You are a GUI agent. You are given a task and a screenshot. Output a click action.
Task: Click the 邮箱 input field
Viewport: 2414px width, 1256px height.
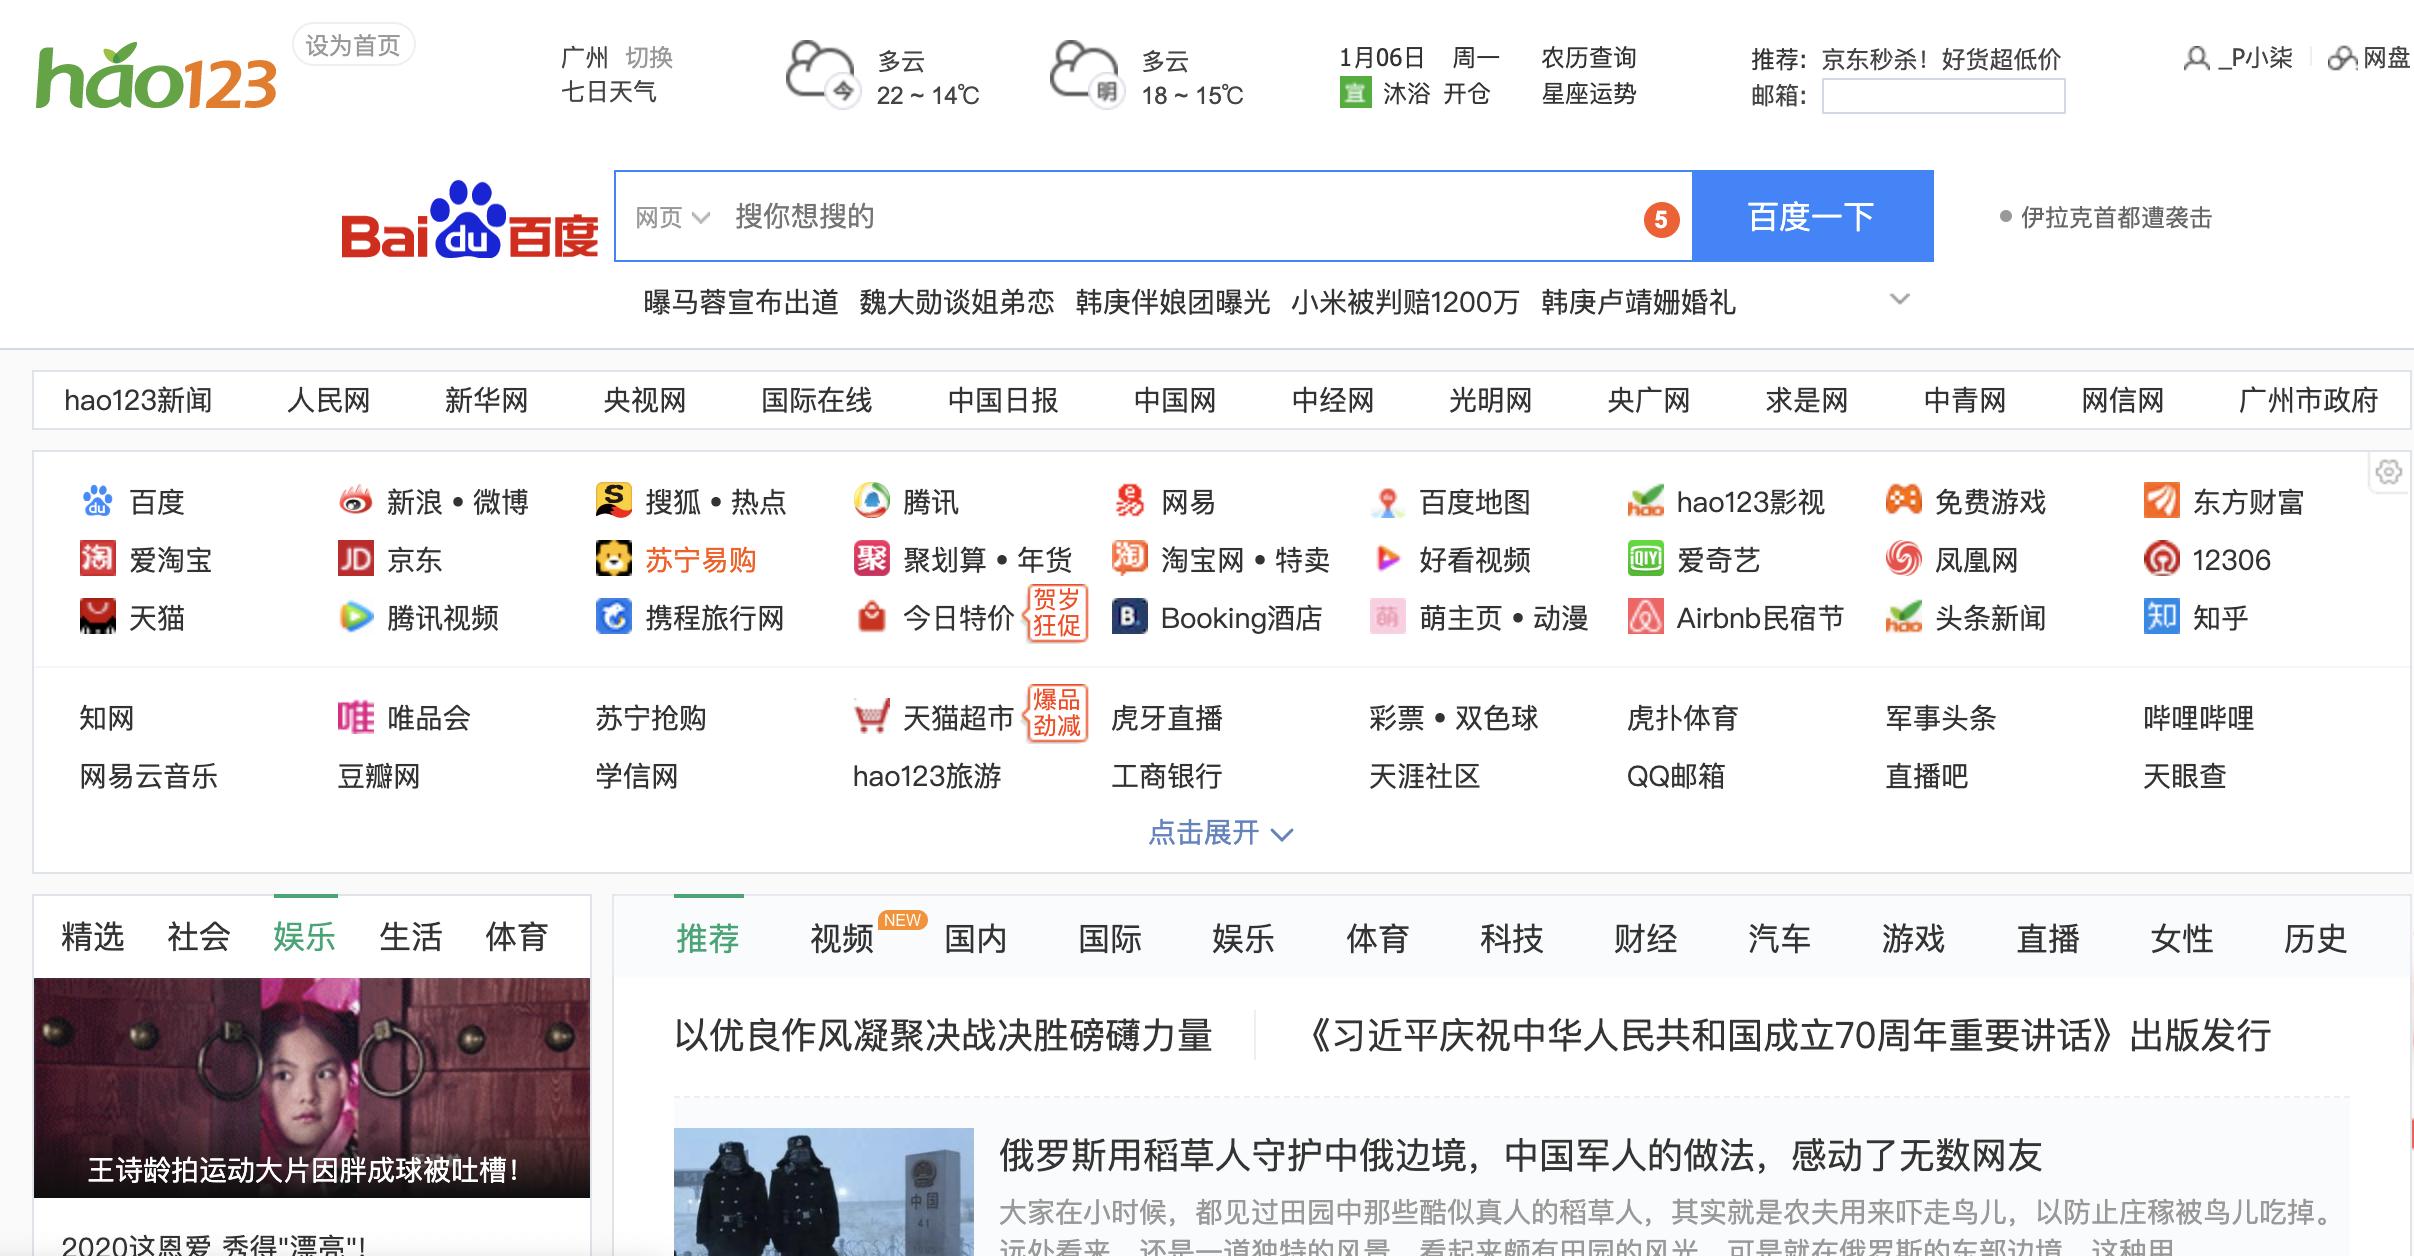pos(1944,98)
